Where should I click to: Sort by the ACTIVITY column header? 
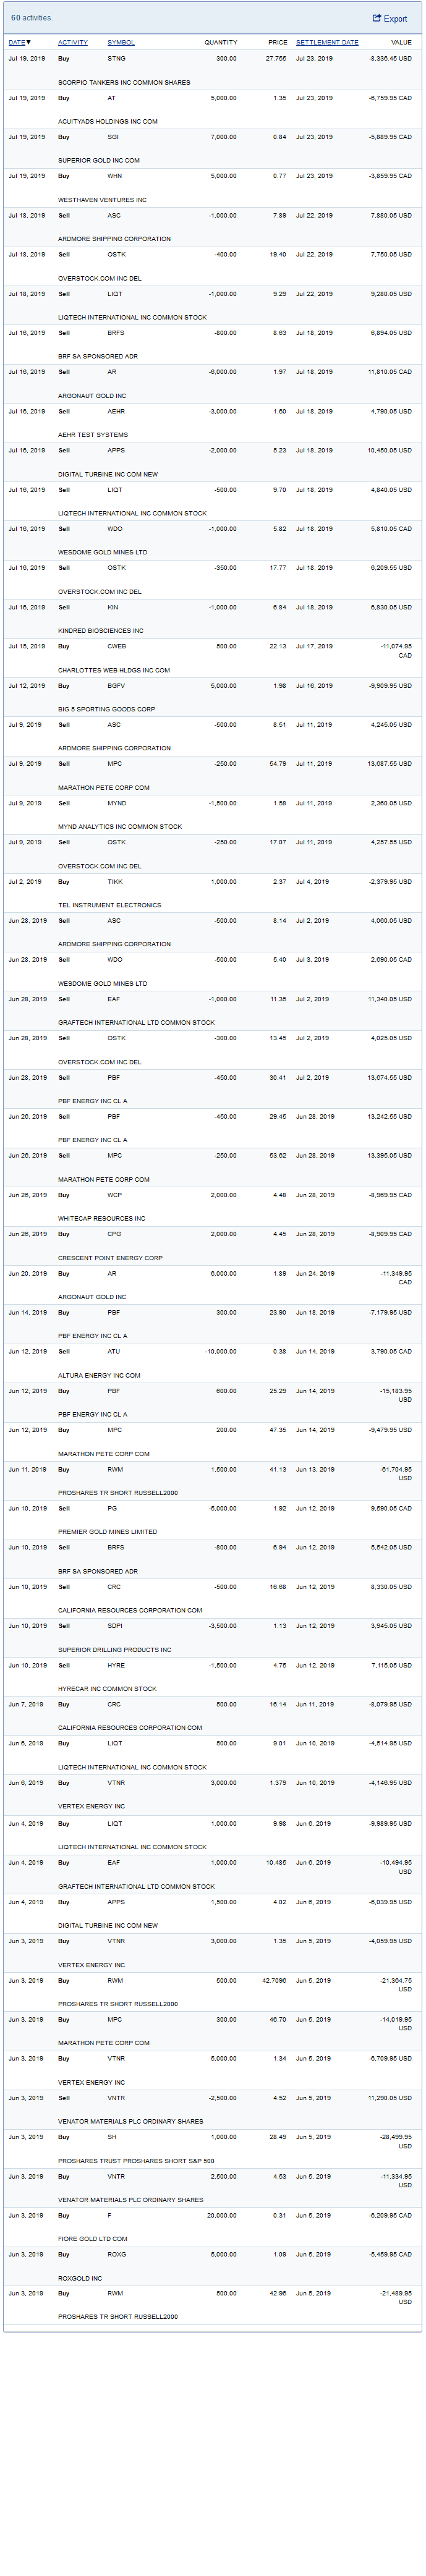tap(72, 43)
